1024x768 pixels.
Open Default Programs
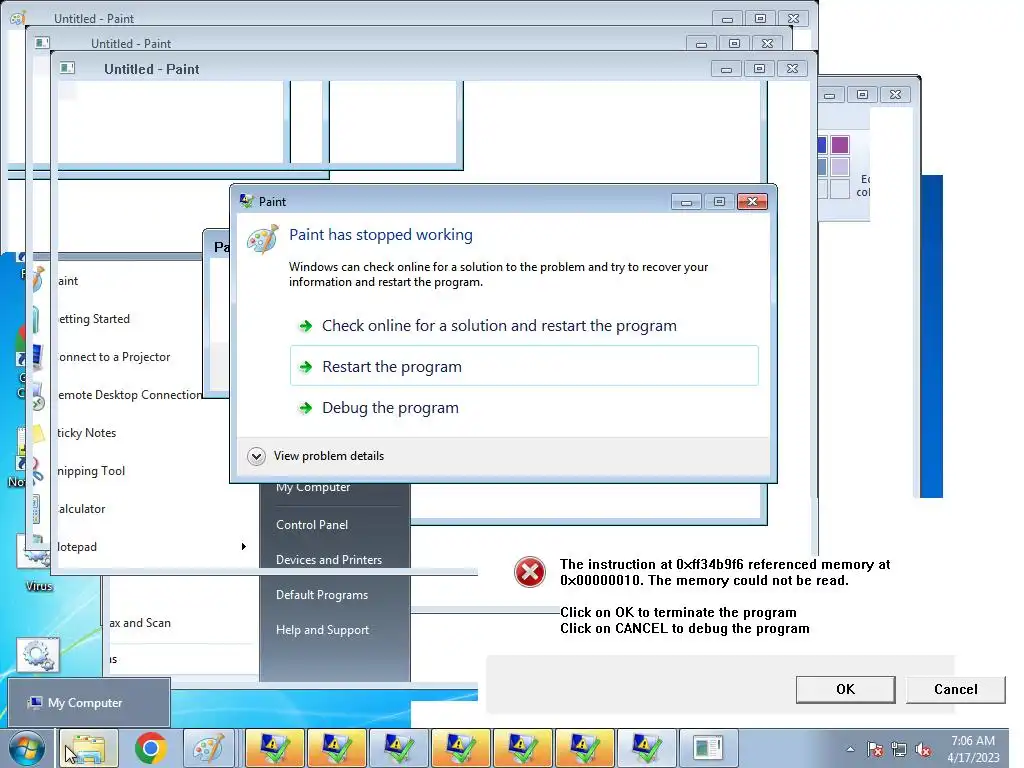coord(321,595)
